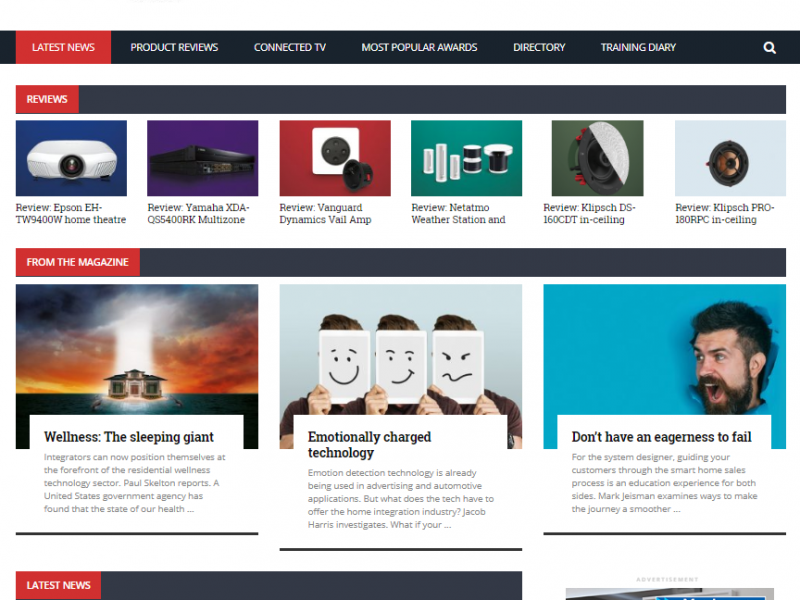Image resolution: width=800 pixels, height=600 pixels.
Task: Open Product Reviews menu item
Action: point(174,47)
